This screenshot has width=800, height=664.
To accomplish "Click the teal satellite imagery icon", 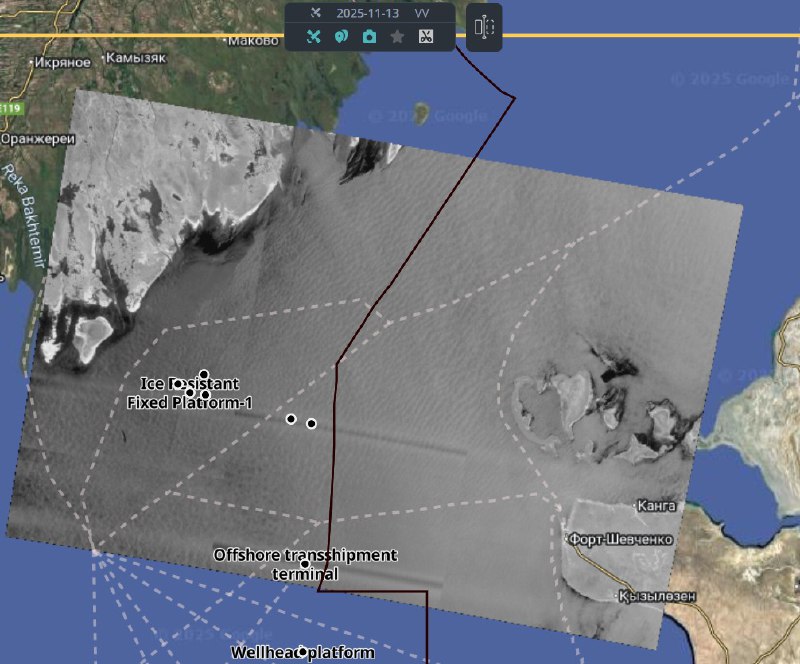I will [313, 37].
